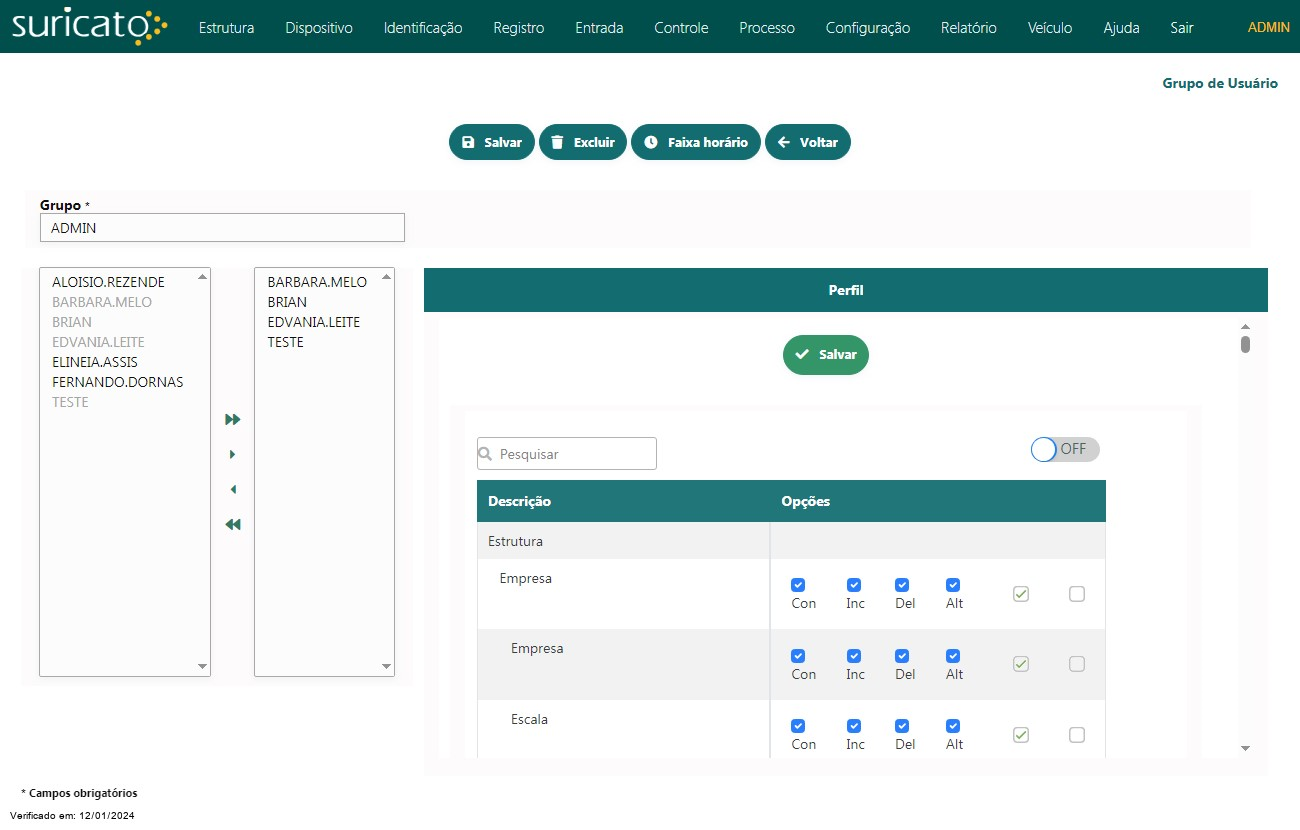The image size is (1300, 830).
Task: Click the single right arrow transfer icon
Action: click(x=233, y=455)
